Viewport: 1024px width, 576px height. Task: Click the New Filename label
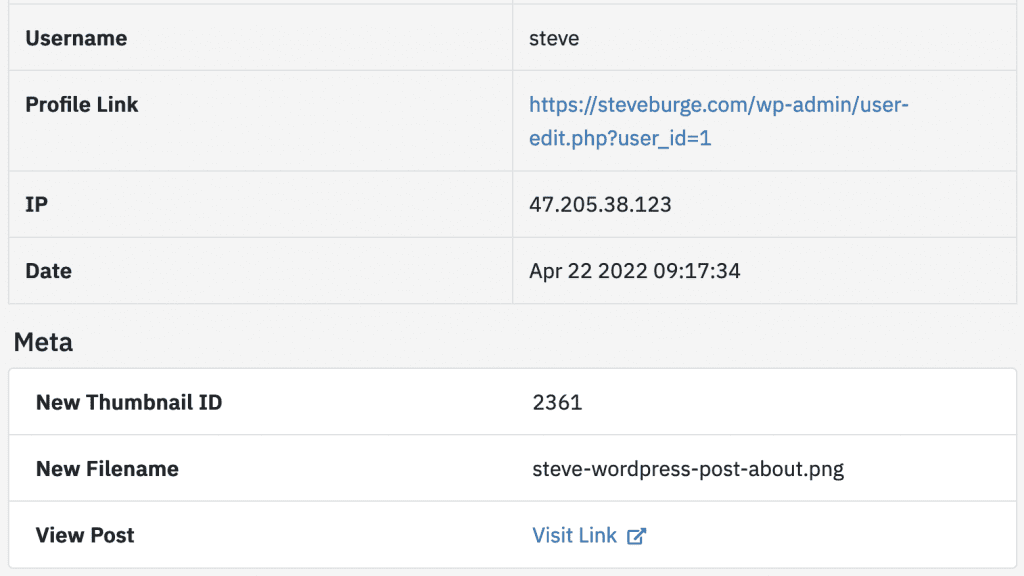[107, 468]
